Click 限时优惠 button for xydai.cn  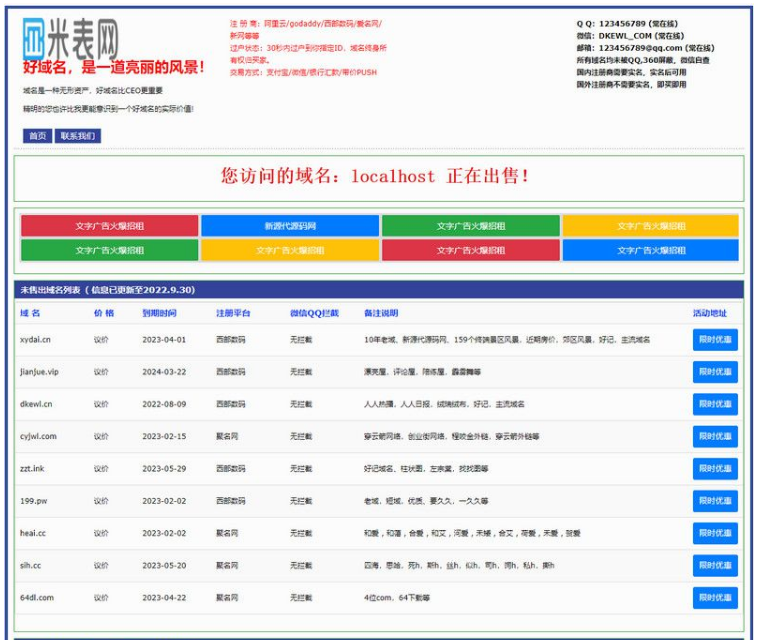(715, 340)
